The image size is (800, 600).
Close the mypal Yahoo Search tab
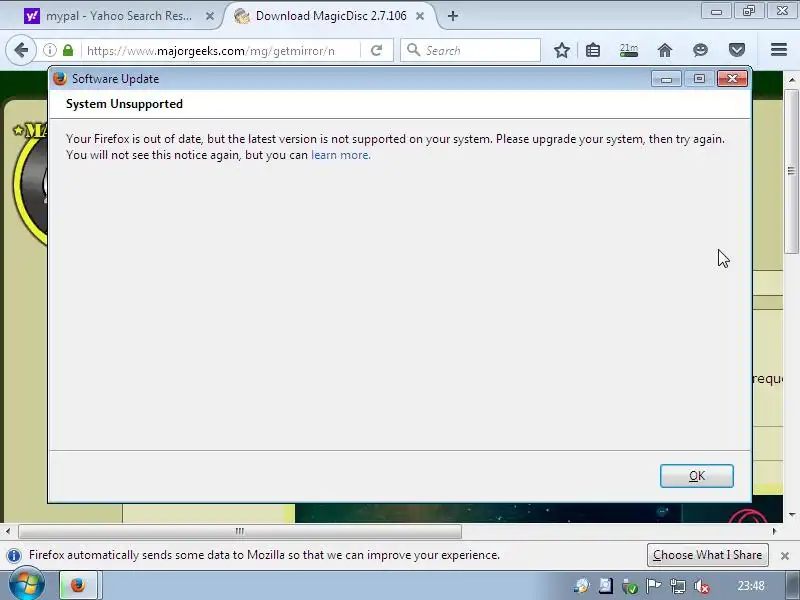click(x=210, y=16)
